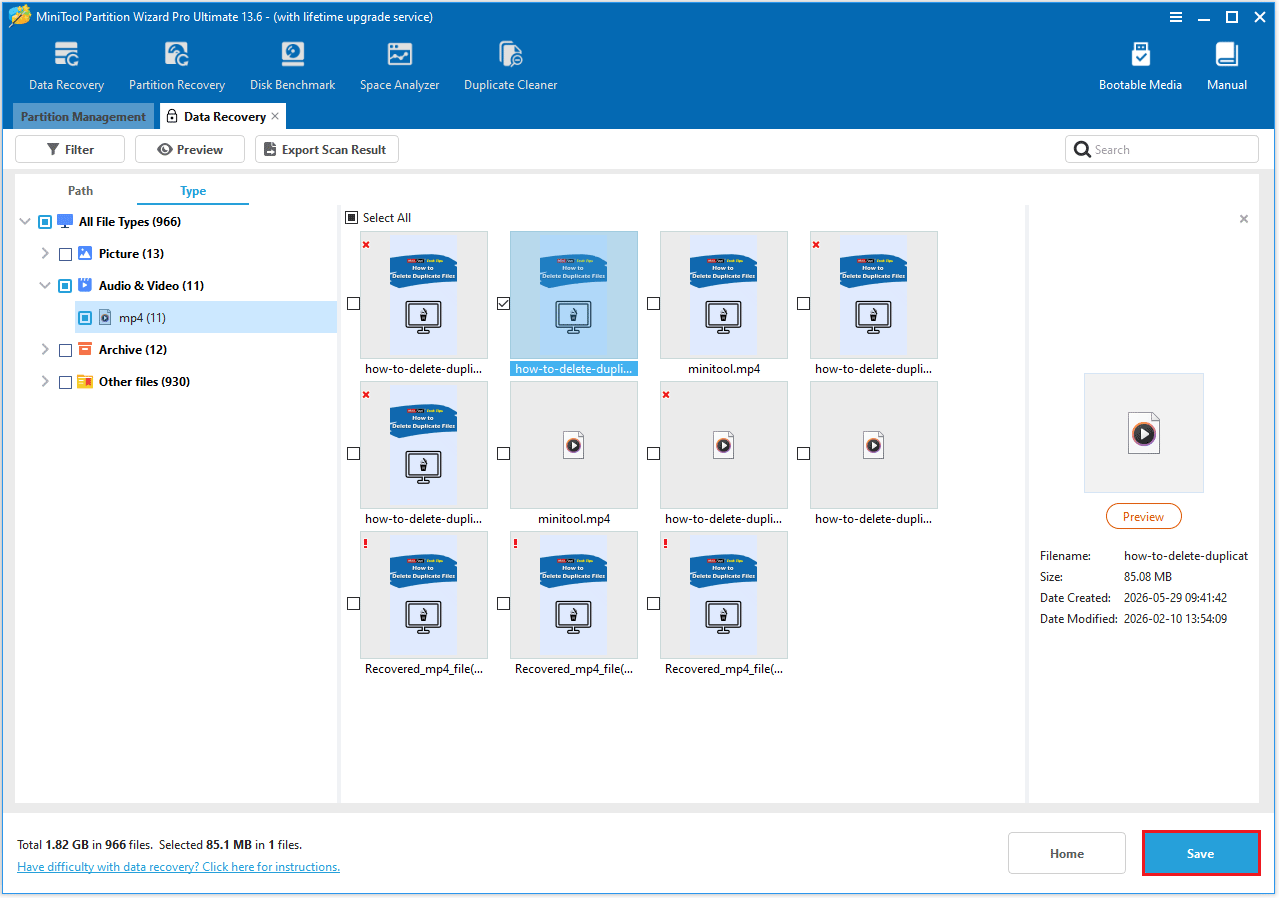Screen dimensions: 1281x899
Task: Expand the Archive (12) node
Action: tap(45, 350)
